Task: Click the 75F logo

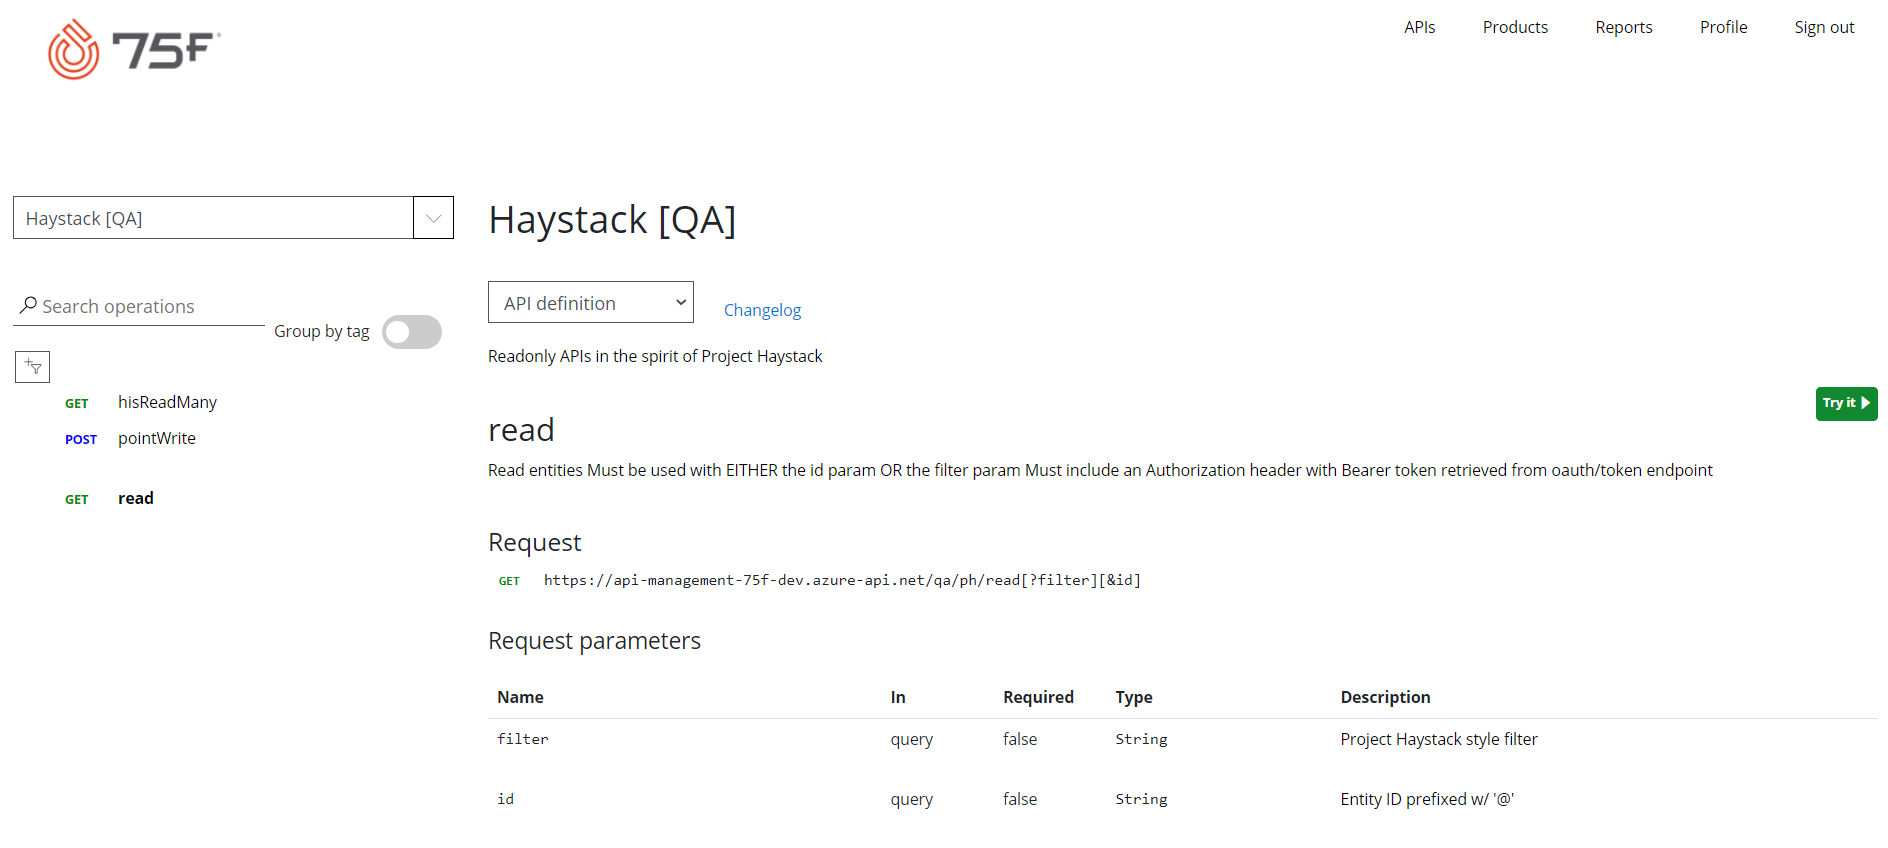Action: tap(134, 49)
